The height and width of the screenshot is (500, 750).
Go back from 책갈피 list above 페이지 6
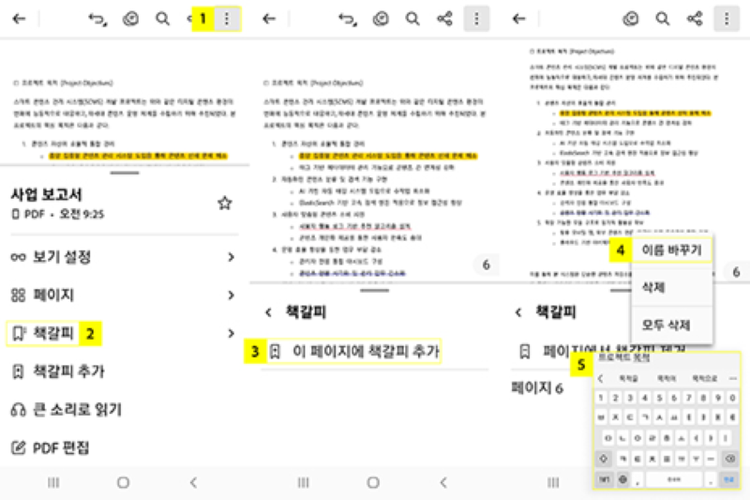(x=518, y=312)
